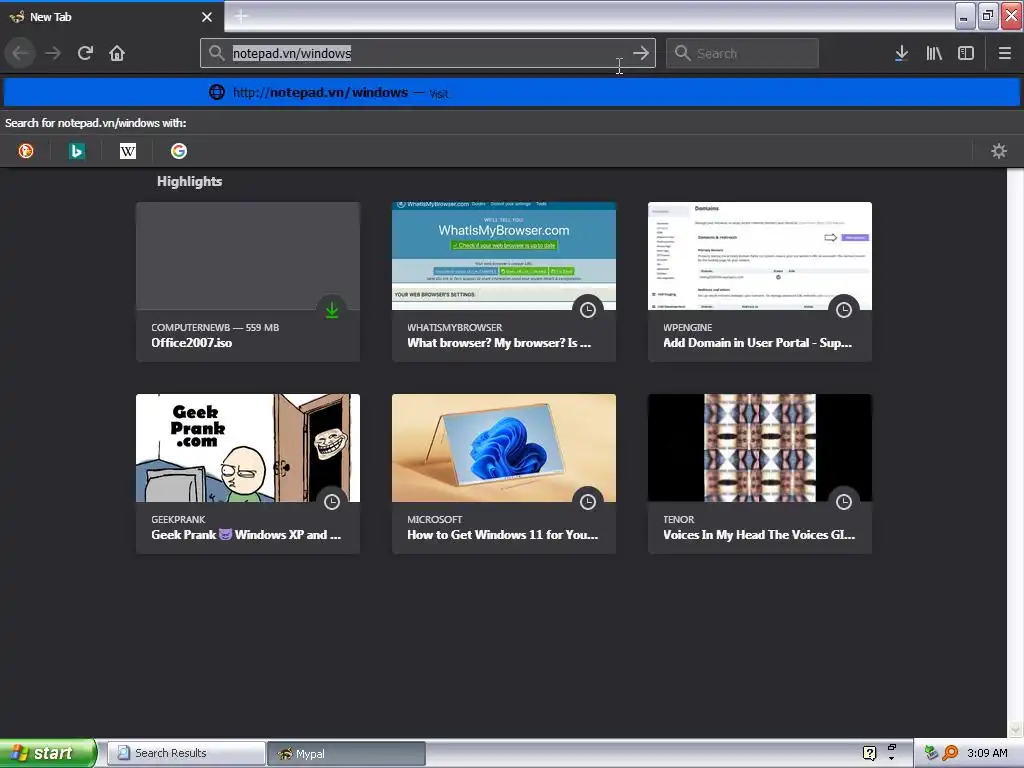Image resolution: width=1024 pixels, height=768 pixels.
Task: Click the Windows start button
Action: click(x=48, y=753)
